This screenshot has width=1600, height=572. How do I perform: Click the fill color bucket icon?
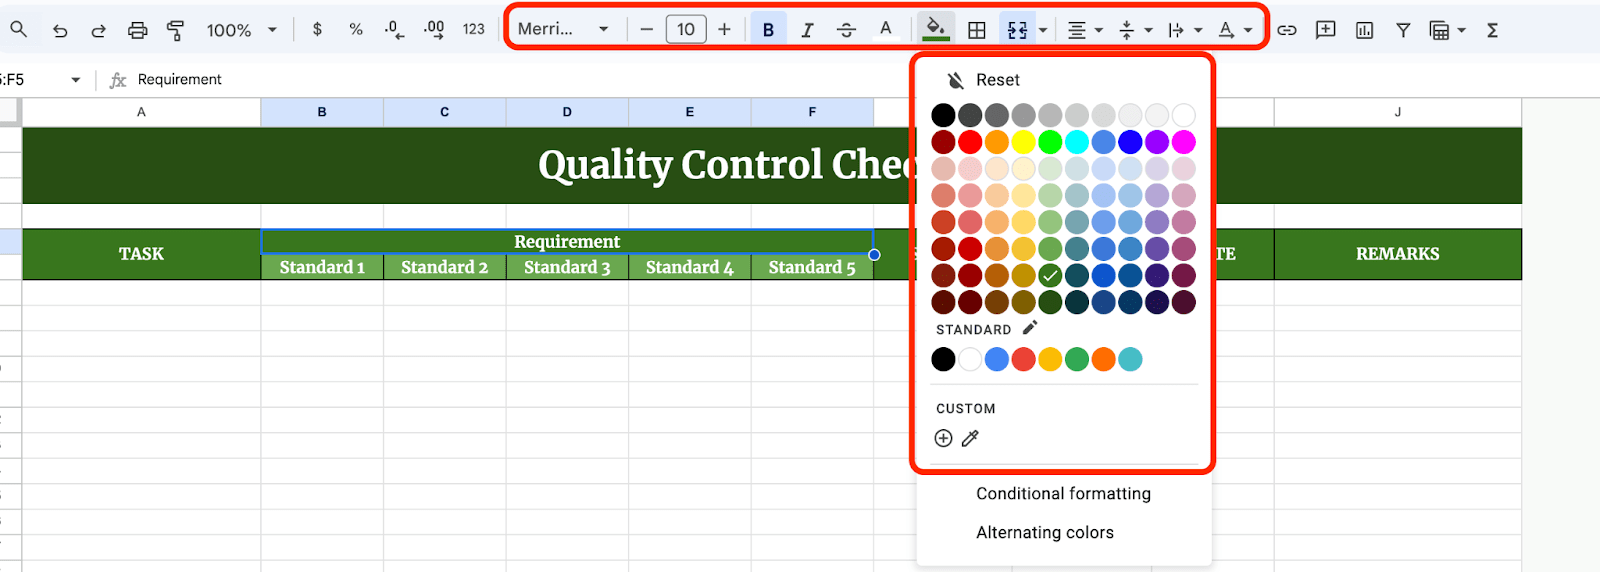coord(935,29)
